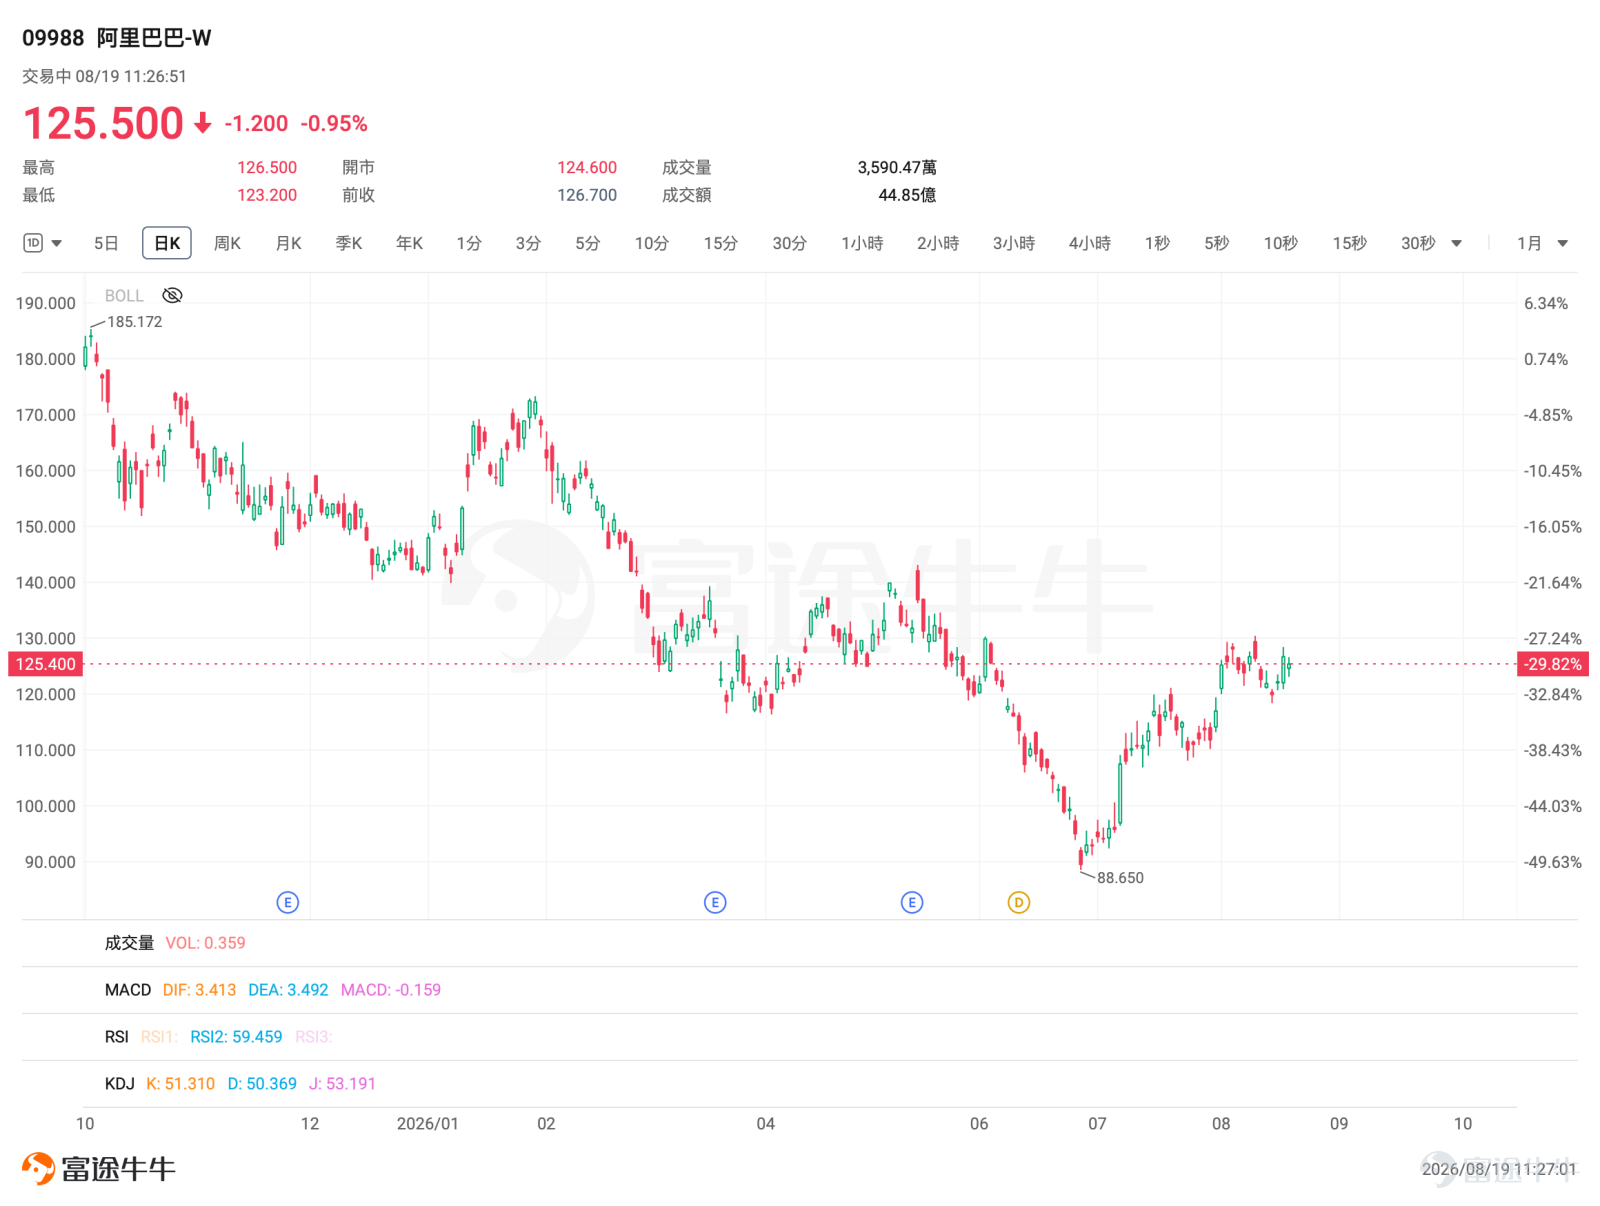The height and width of the screenshot is (1206, 1600).
Task: Click the 185.172 high price label
Action: click(x=135, y=322)
